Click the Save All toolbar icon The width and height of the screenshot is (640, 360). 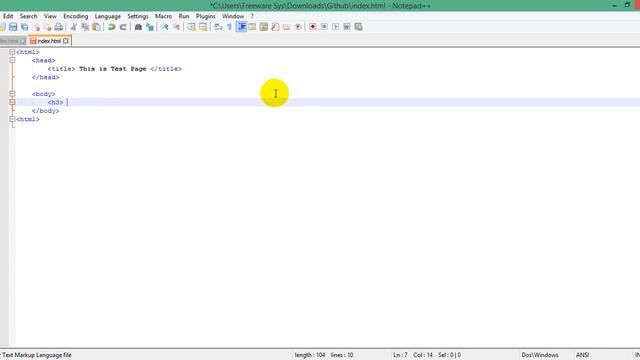coord(24,27)
